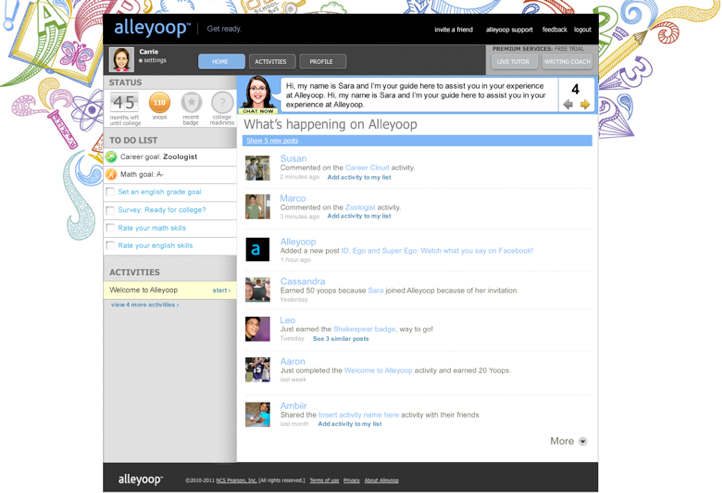Image resolution: width=722 pixels, height=493 pixels.
Task: Check the Survey: Ready for college box
Action: [110, 210]
